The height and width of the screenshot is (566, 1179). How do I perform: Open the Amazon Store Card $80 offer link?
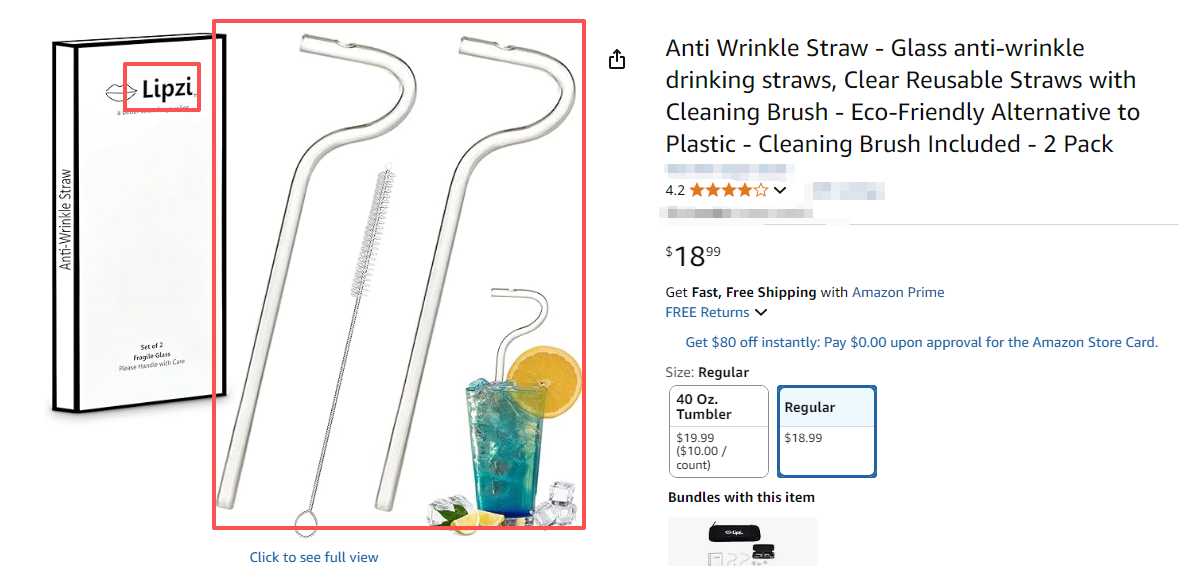(921, 342)
